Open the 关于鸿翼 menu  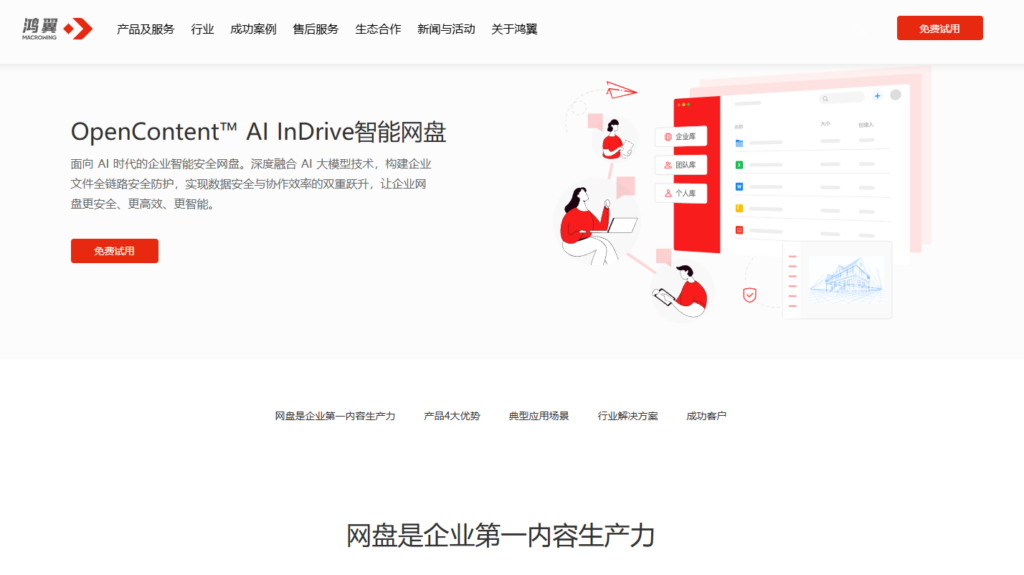point(514,29)
